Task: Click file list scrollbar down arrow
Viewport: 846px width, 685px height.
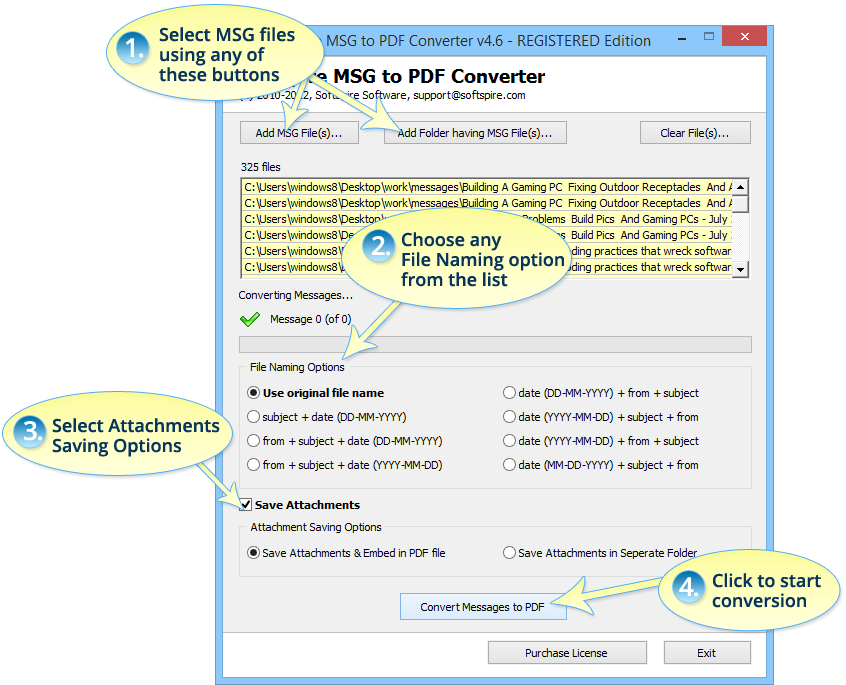Action: tap(741, 269)
